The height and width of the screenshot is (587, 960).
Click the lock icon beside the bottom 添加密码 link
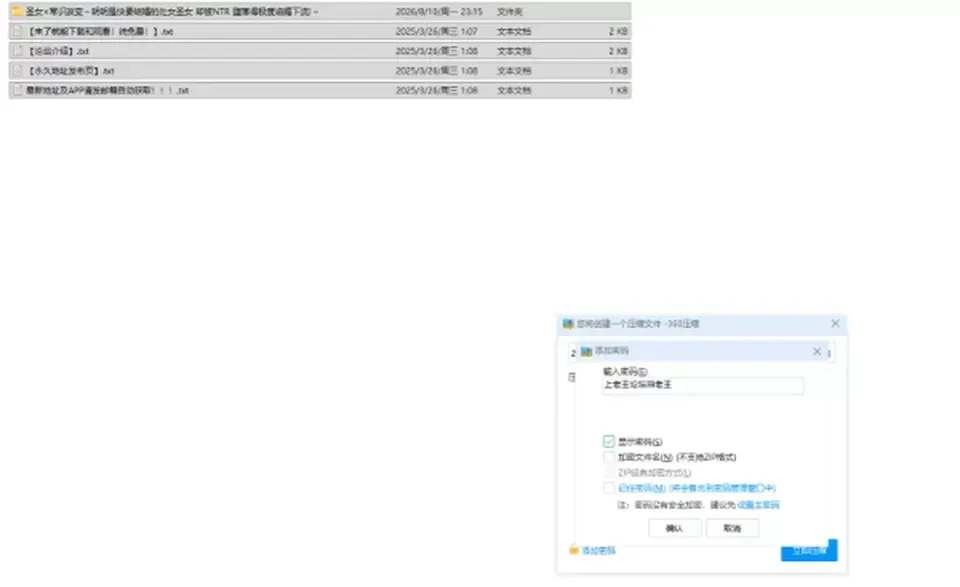tap(574, 550)
